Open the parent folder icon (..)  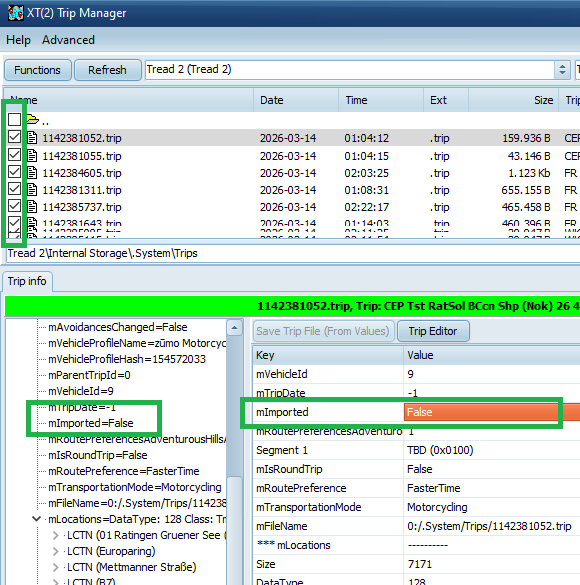pos(32,120)
